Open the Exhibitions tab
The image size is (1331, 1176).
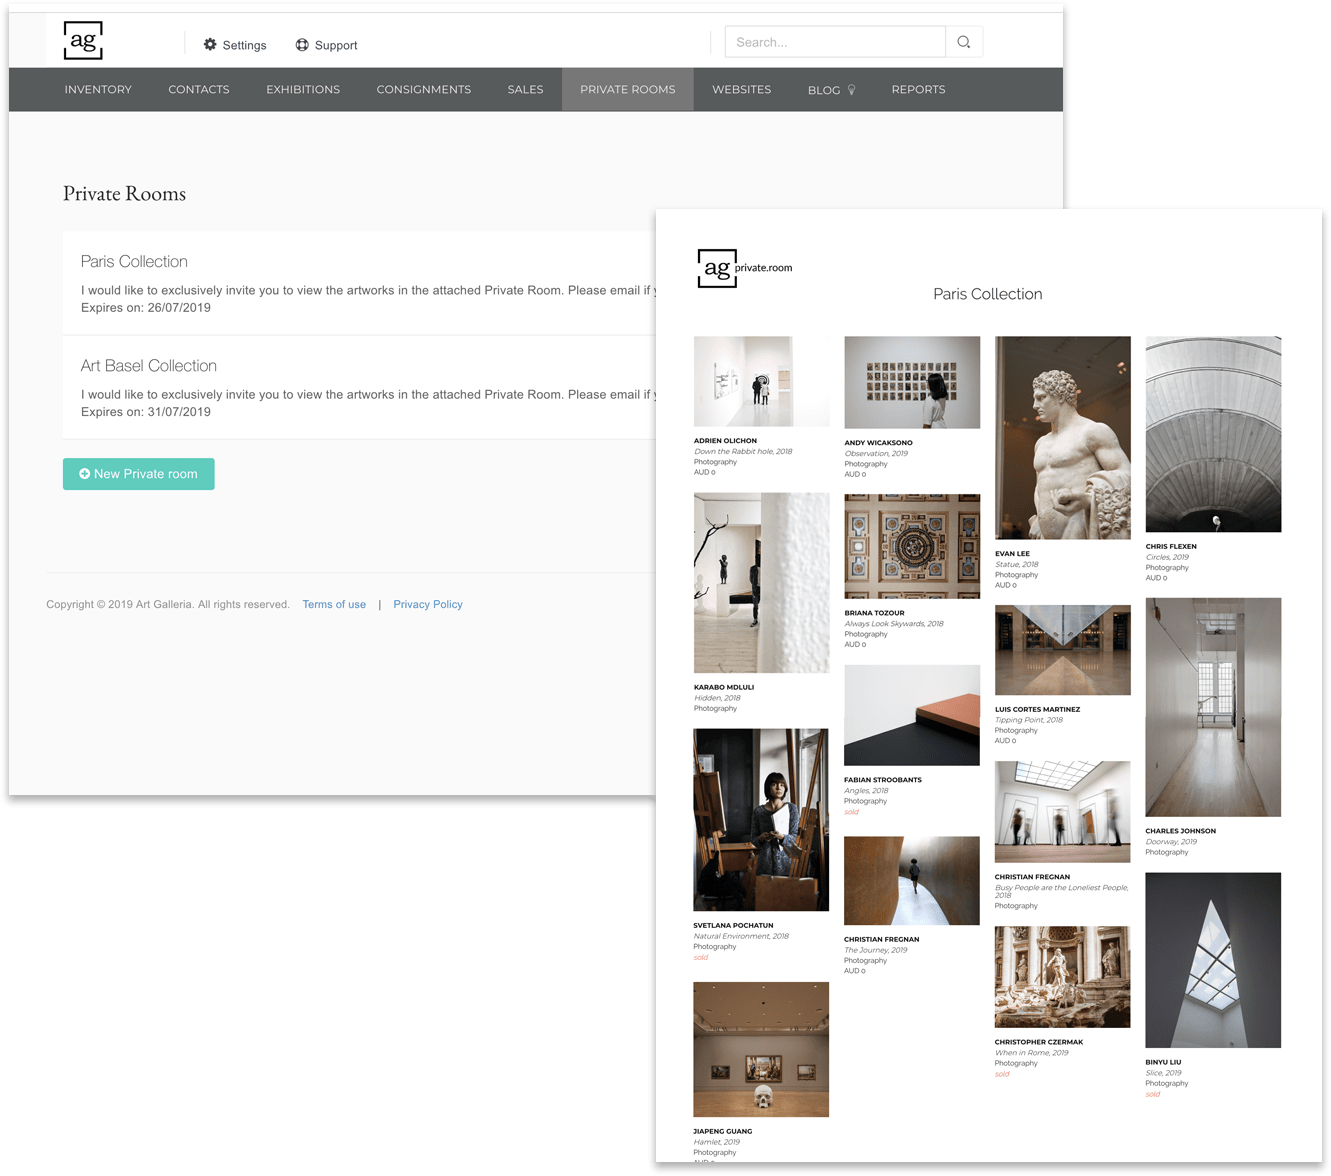(303, 90)
